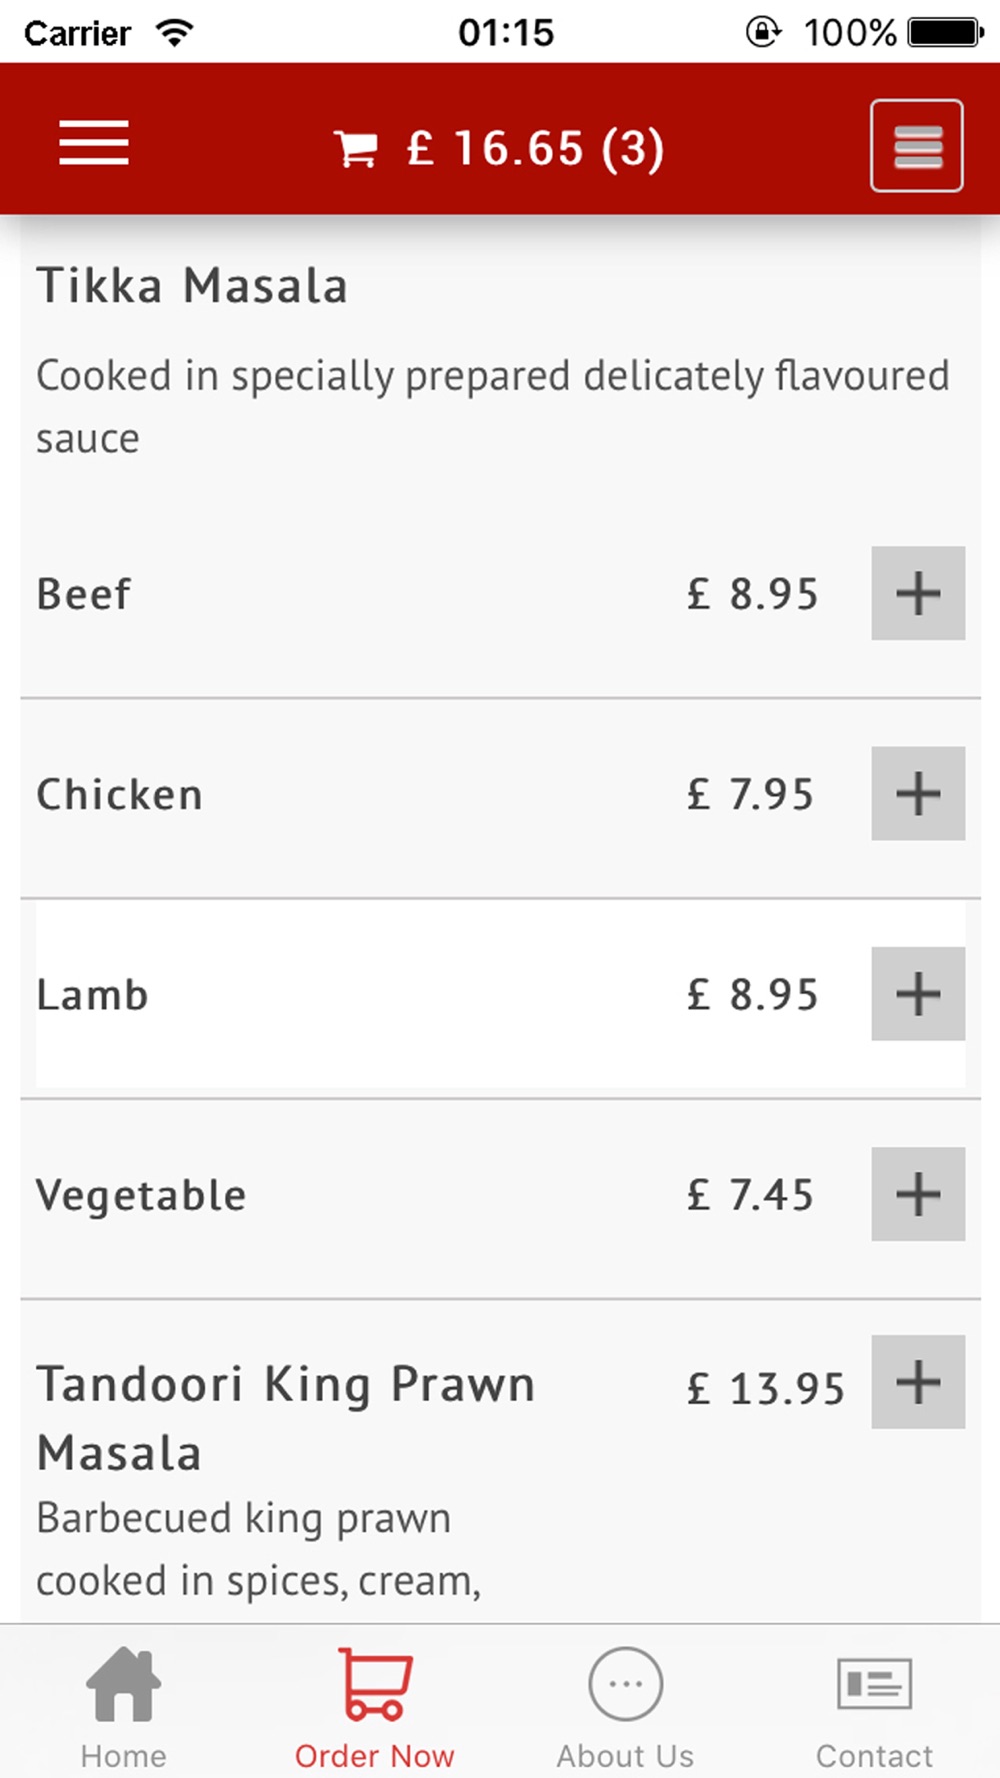
Task: Tap the £ 13.95 price label
Action: click(766, 1388)
